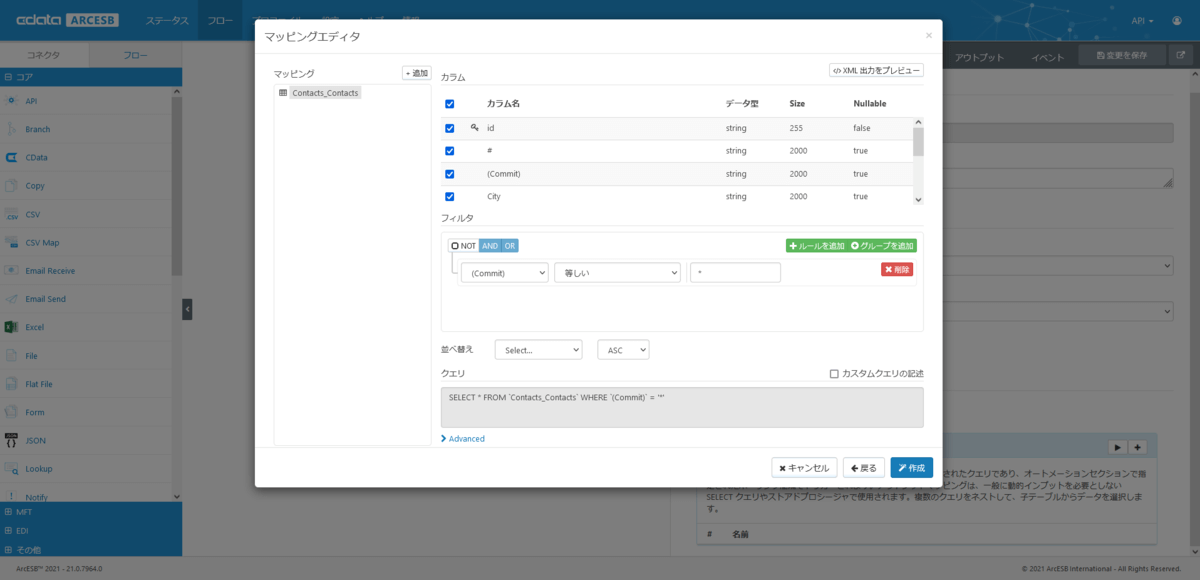This screenshot has width=1200, height=580.
Task: Preview XML output
Action: click(876, 71)
